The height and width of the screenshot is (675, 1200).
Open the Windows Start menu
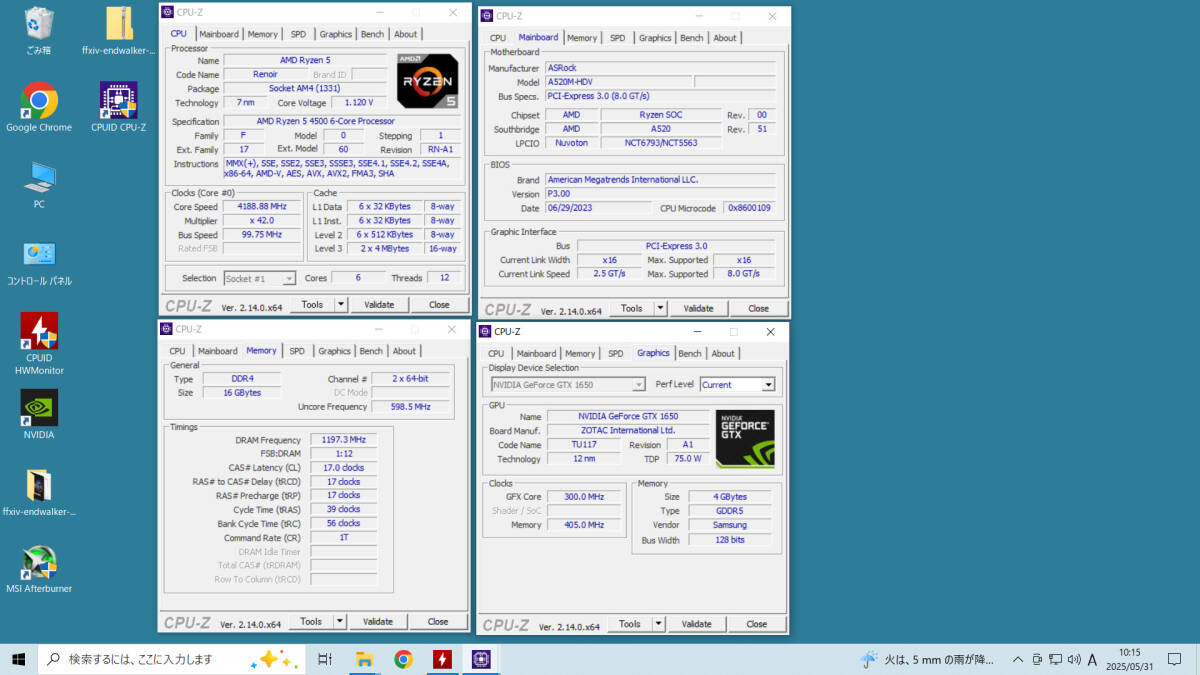coord(18,659)
